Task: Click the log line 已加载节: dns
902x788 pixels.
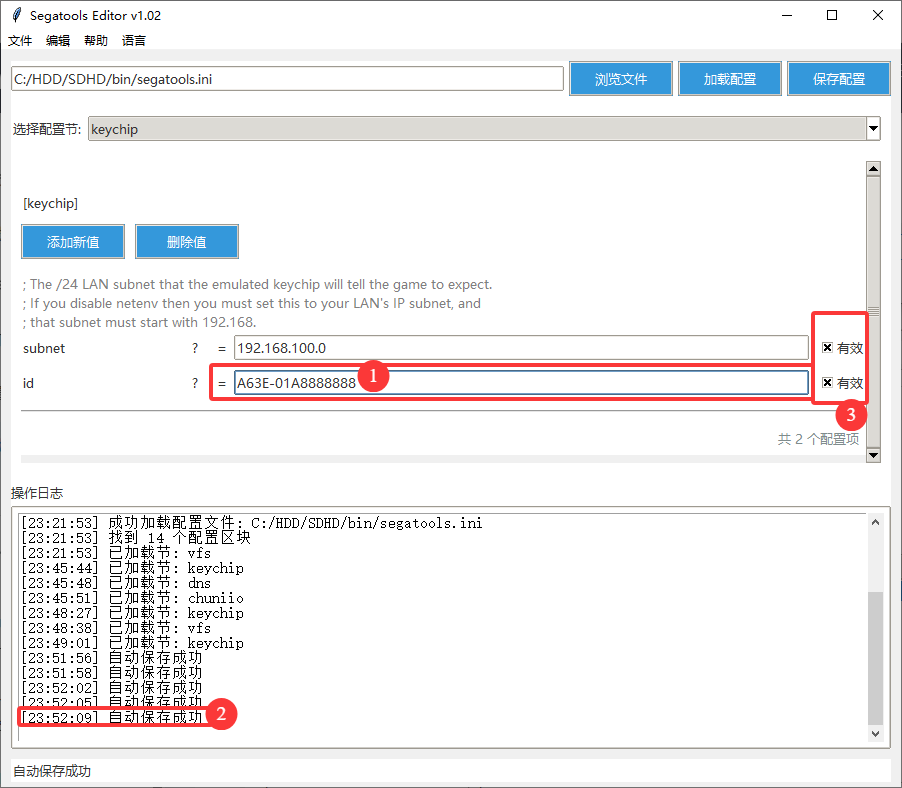Action: coord(116,583)
